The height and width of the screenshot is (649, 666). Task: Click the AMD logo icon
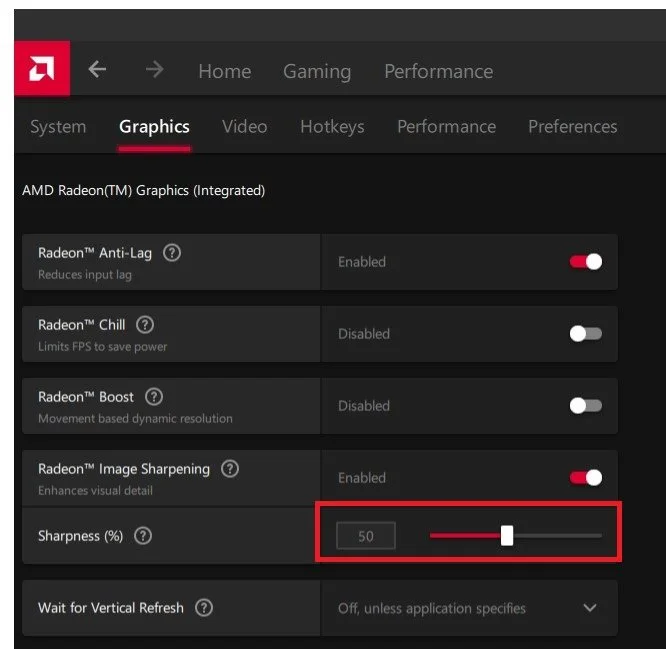click(42, 68)
